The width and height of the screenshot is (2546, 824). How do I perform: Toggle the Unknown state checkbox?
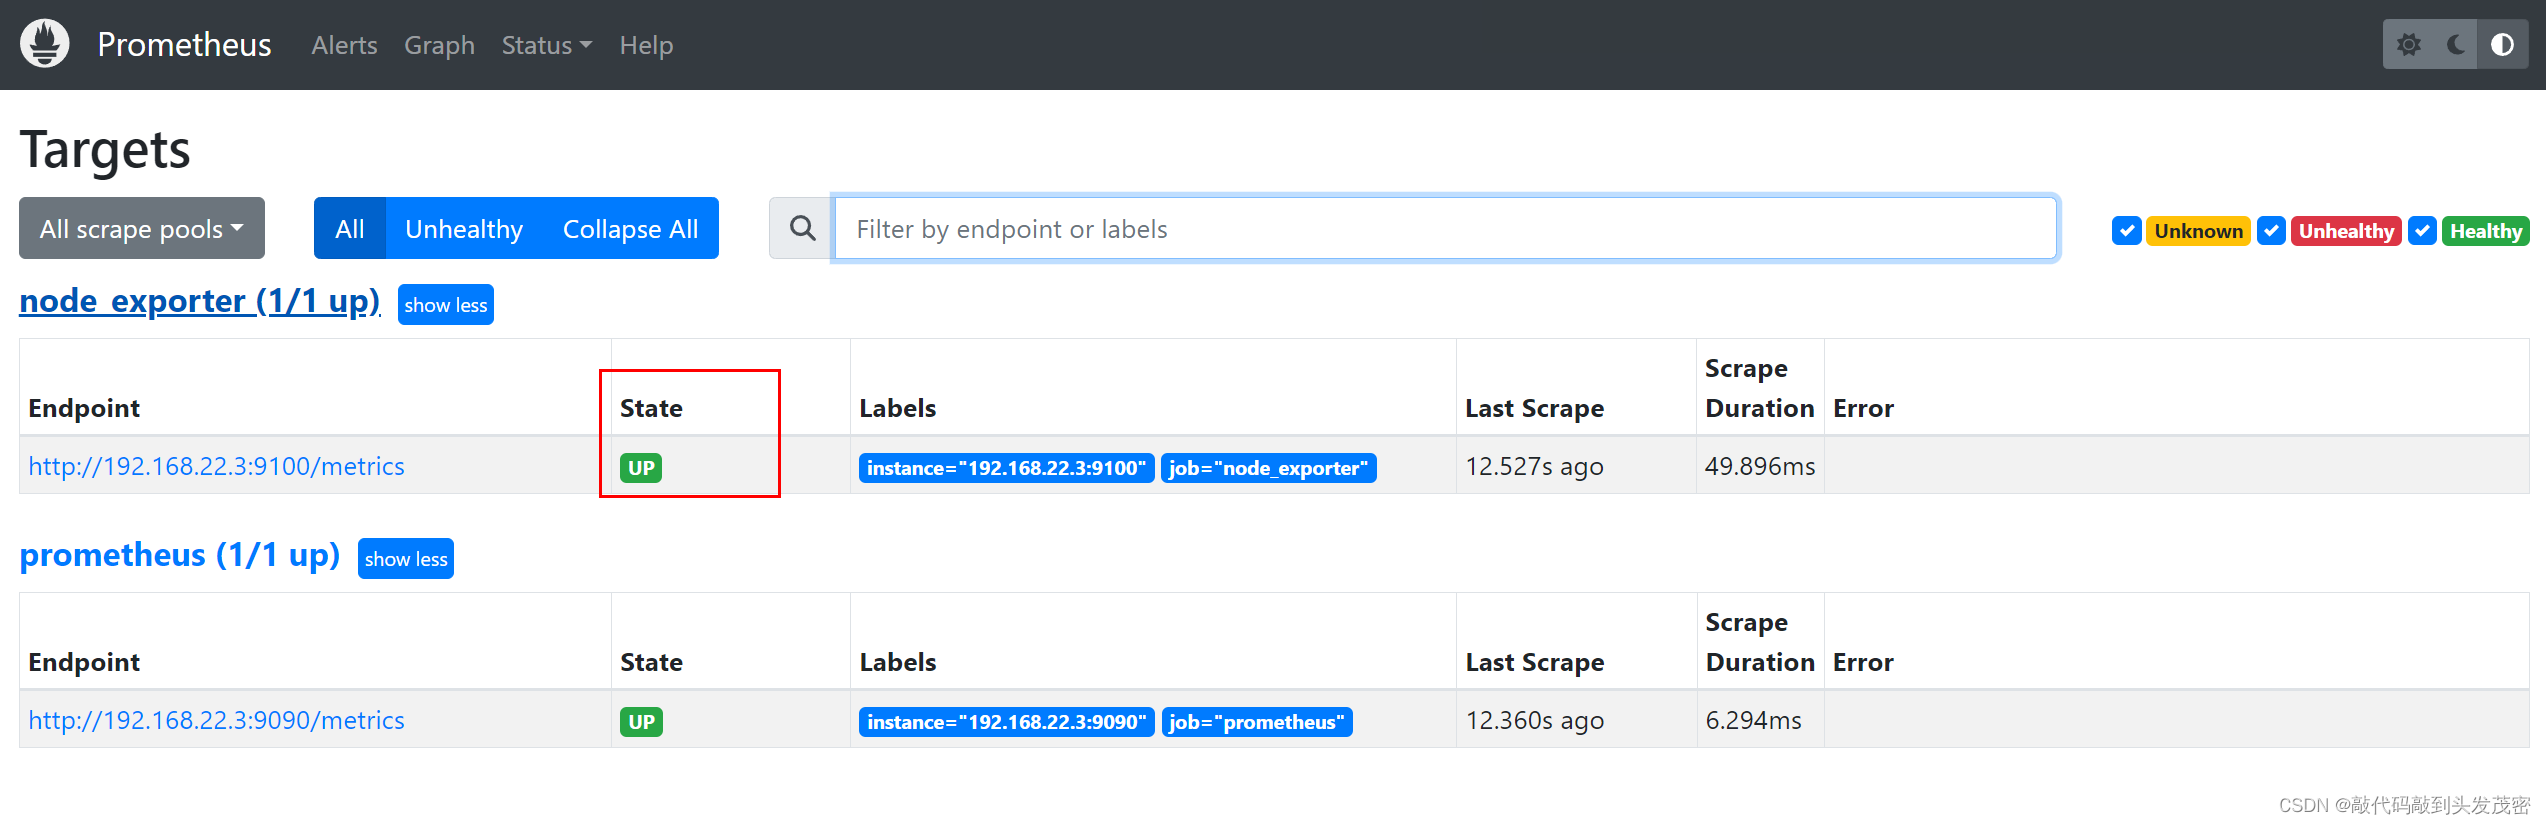(x=2126, y=231)
